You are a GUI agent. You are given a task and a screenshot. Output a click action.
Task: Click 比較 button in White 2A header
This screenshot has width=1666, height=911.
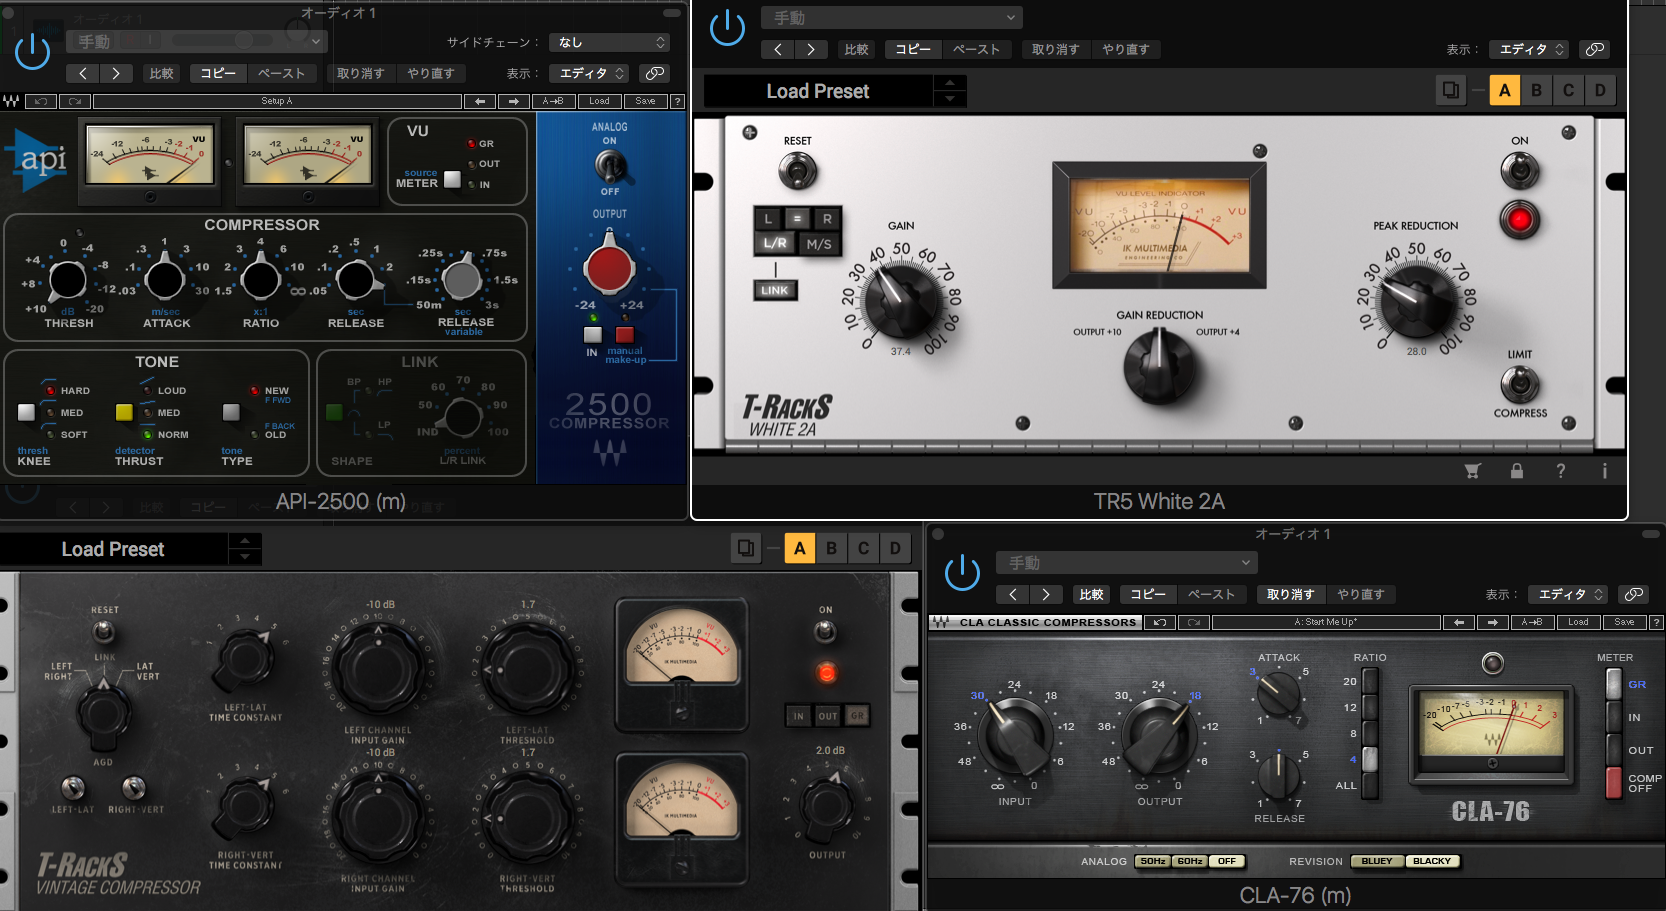856,49
